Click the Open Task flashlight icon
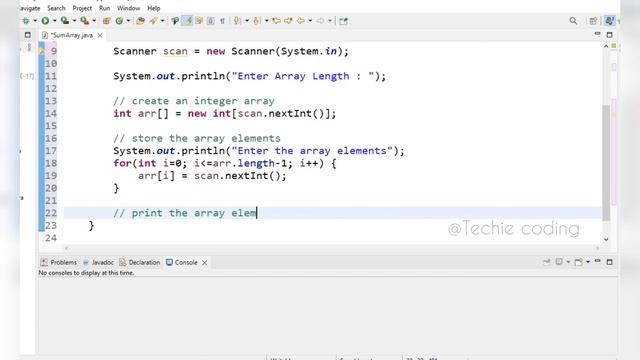 [153, 20]
